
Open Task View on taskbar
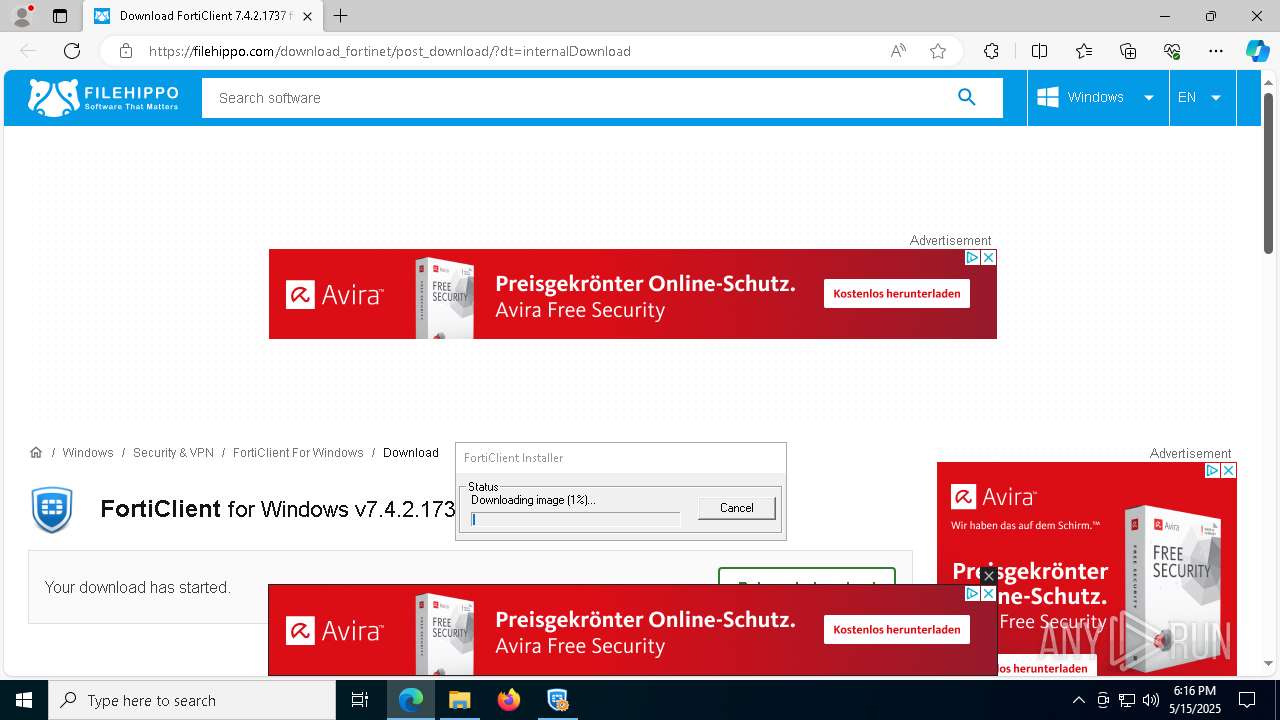tap(360, 700)
